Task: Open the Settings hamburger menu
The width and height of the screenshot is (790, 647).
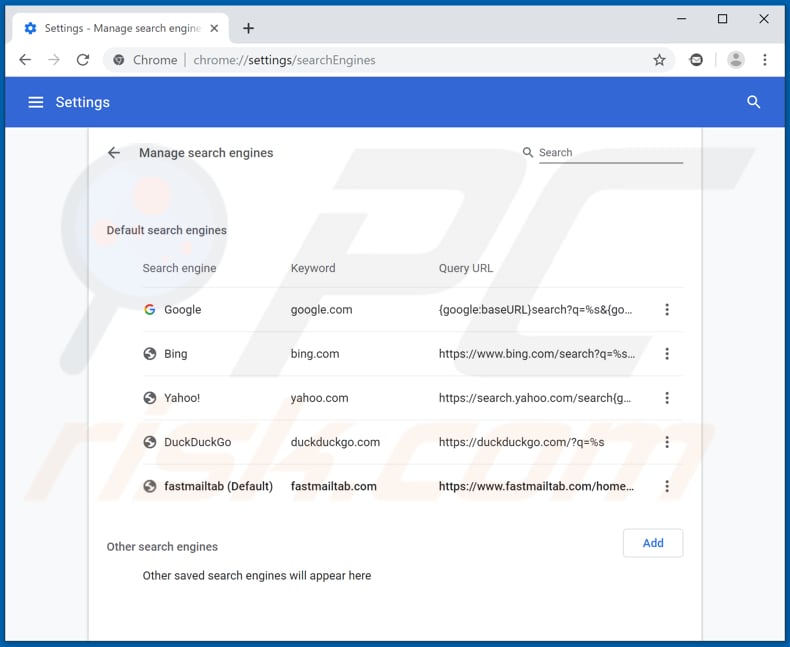Action: pos(35,102)
